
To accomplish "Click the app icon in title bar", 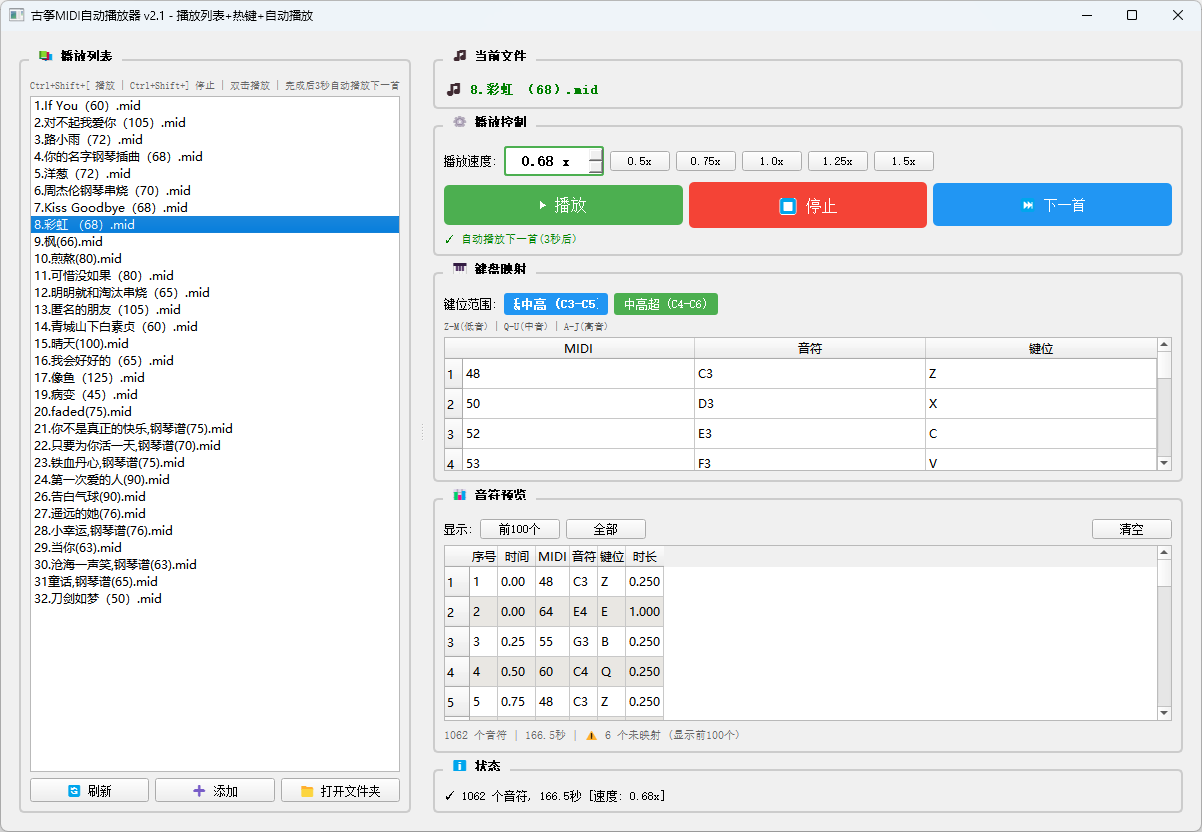I will click(16, 15).
